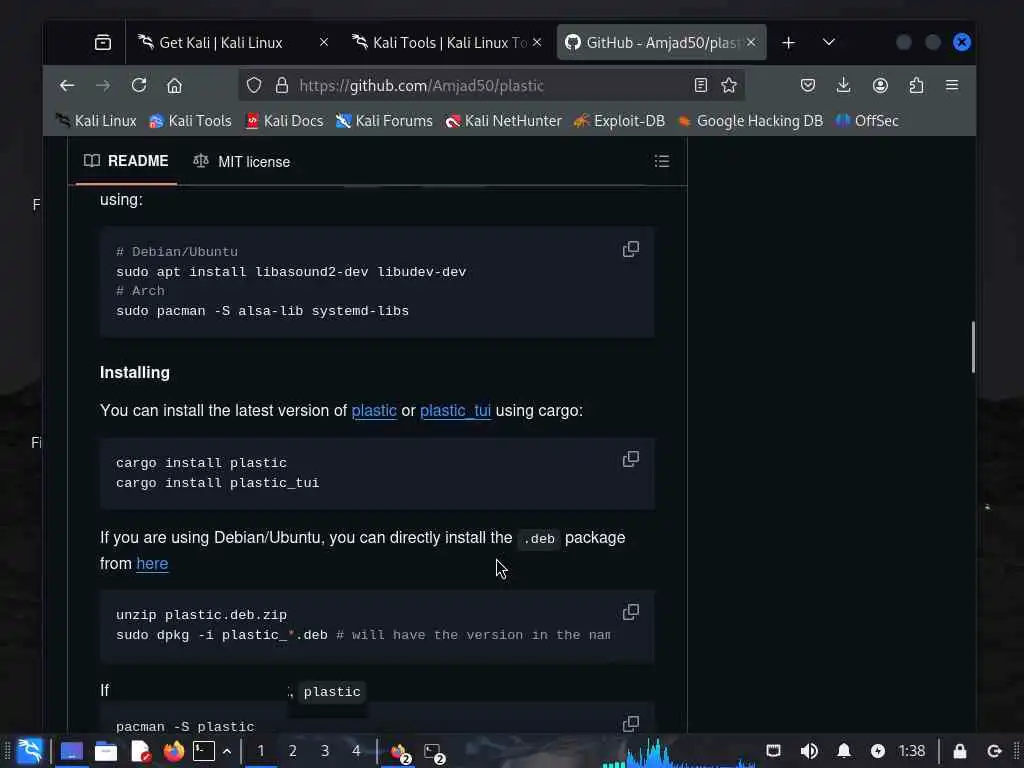Switch to the Kali Tools tab

click(447, 42)
